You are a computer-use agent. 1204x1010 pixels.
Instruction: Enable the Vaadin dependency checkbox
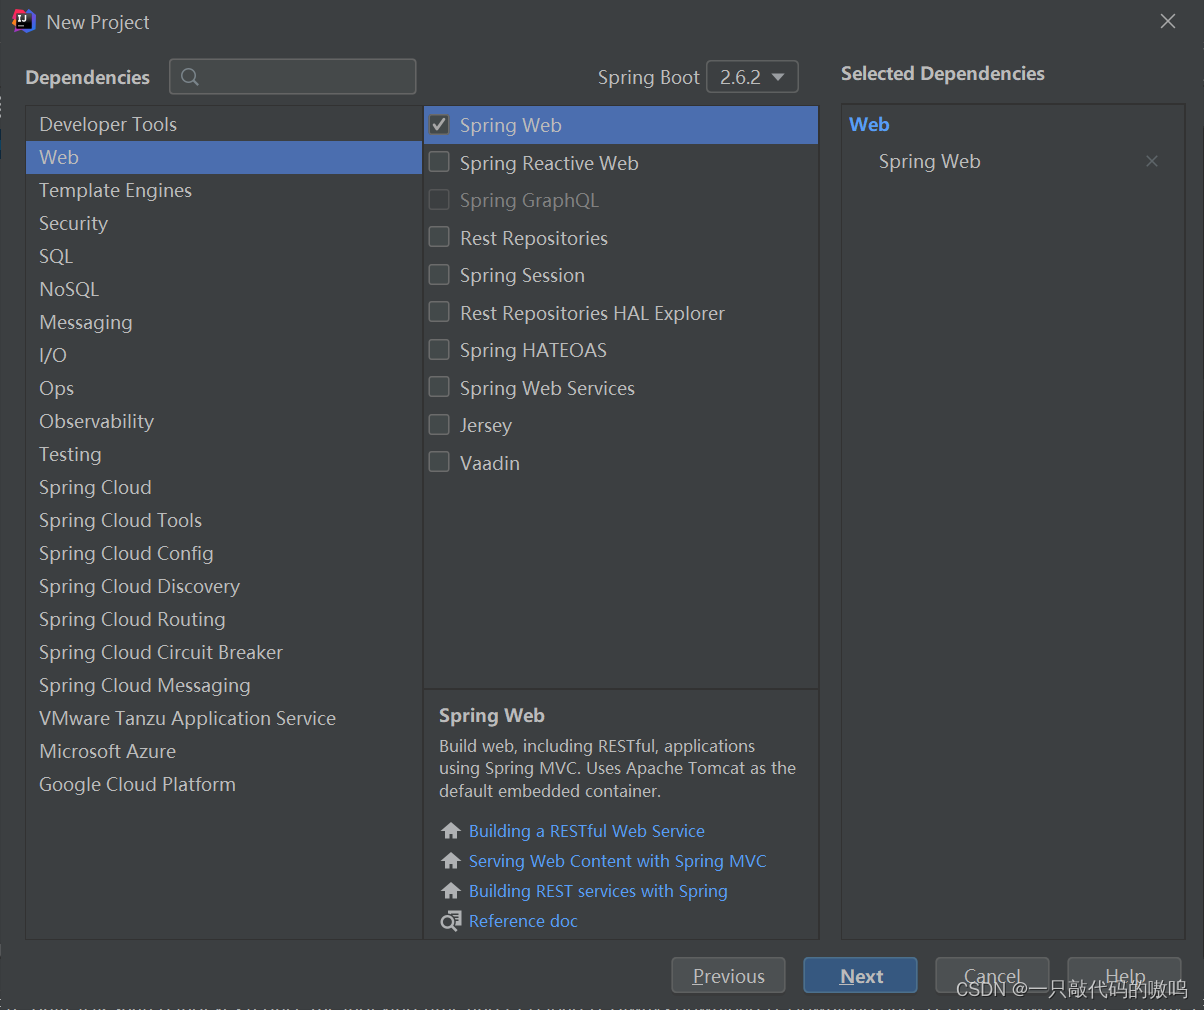[x=439, y=462]
